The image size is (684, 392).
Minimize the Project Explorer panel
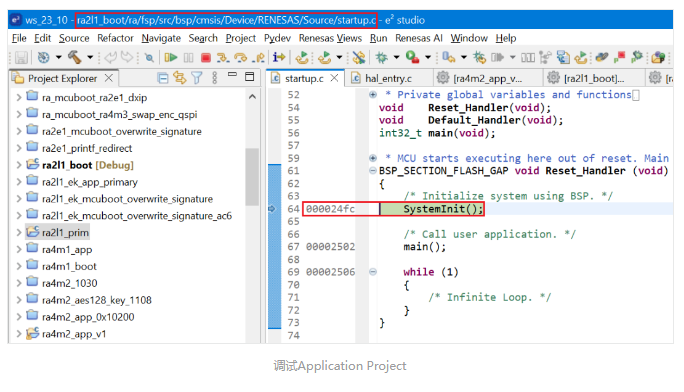click(x=232, y=75)
